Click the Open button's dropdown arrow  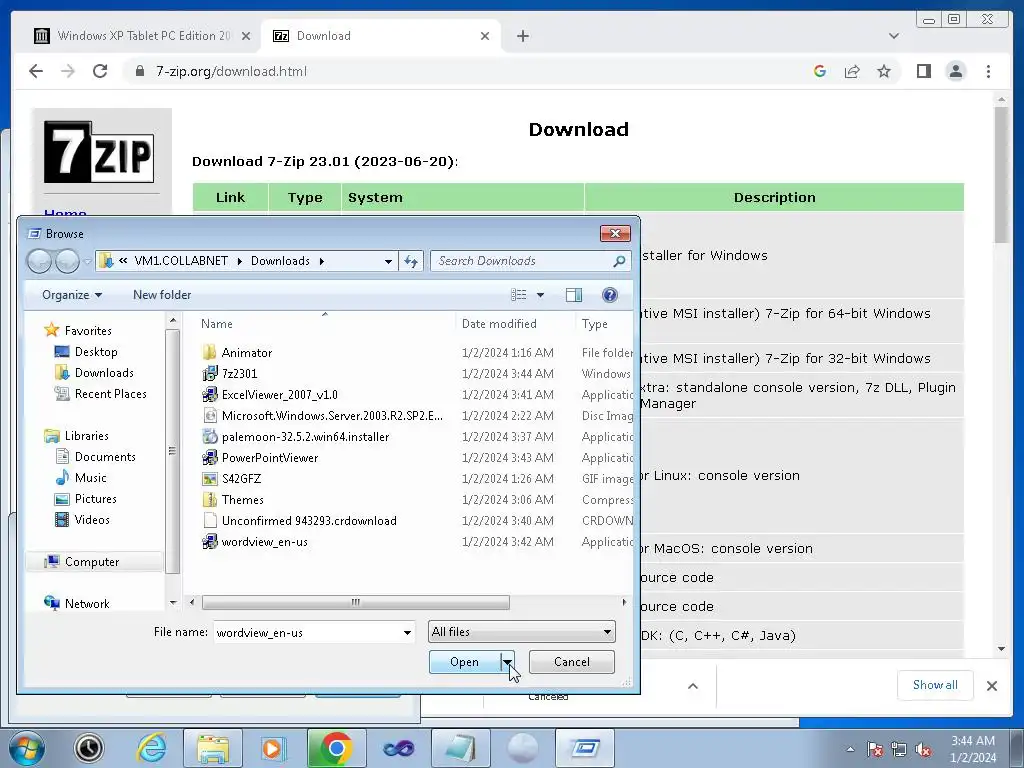507,662
